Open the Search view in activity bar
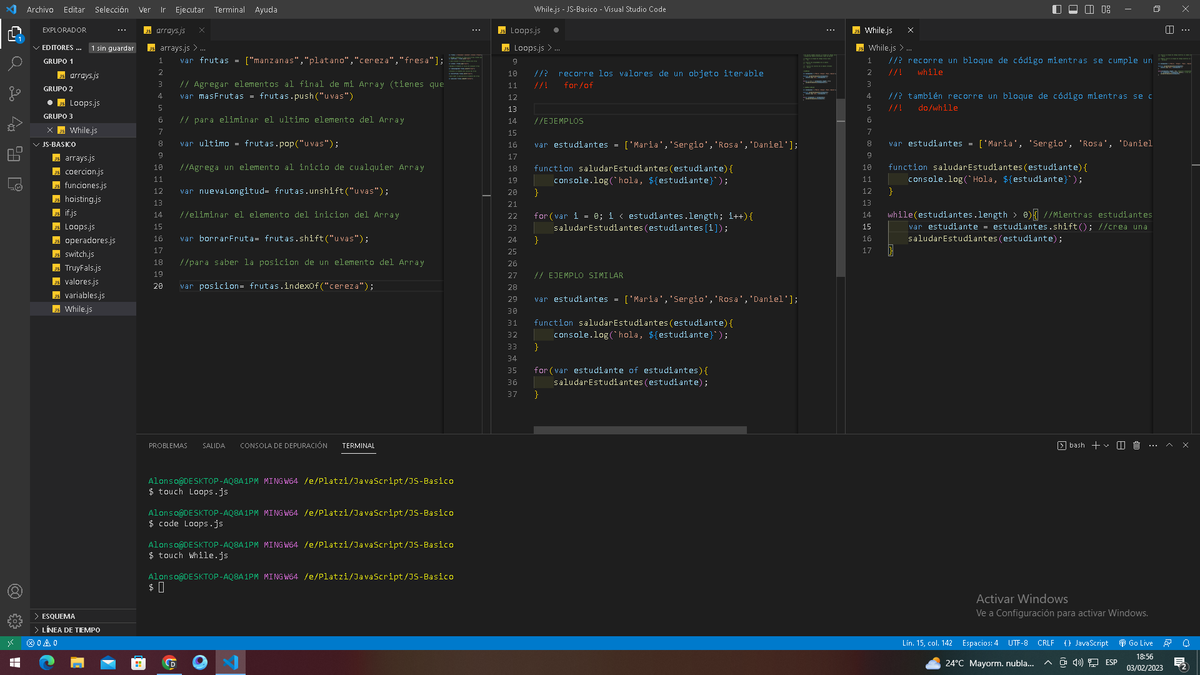 (15, 63)
